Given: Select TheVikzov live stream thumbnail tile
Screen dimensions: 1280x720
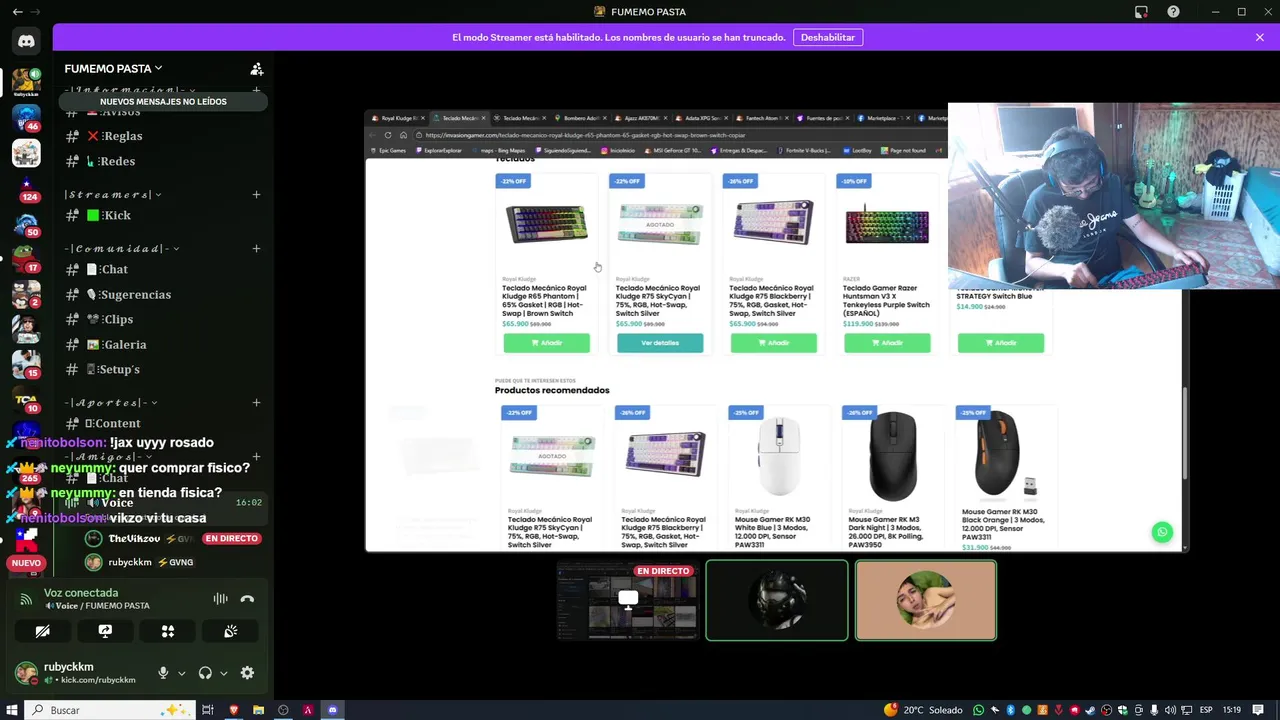Looking at the screenshot, I should (627, 600).
